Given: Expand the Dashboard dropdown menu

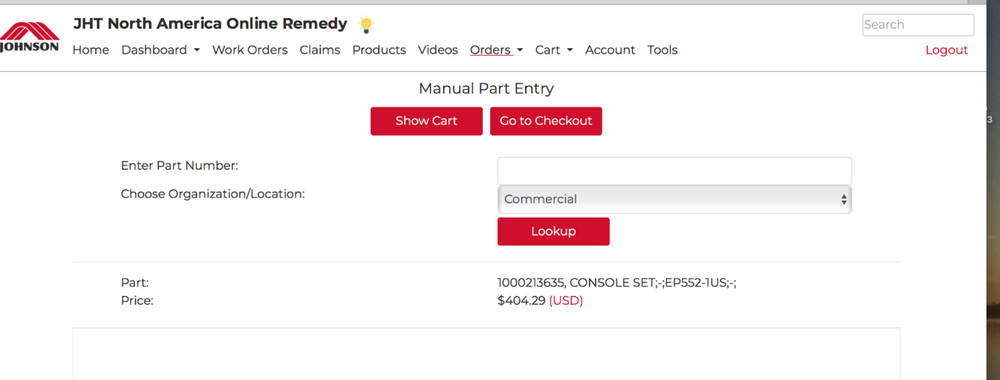Looking at the screenshot, I should (160, 50).
